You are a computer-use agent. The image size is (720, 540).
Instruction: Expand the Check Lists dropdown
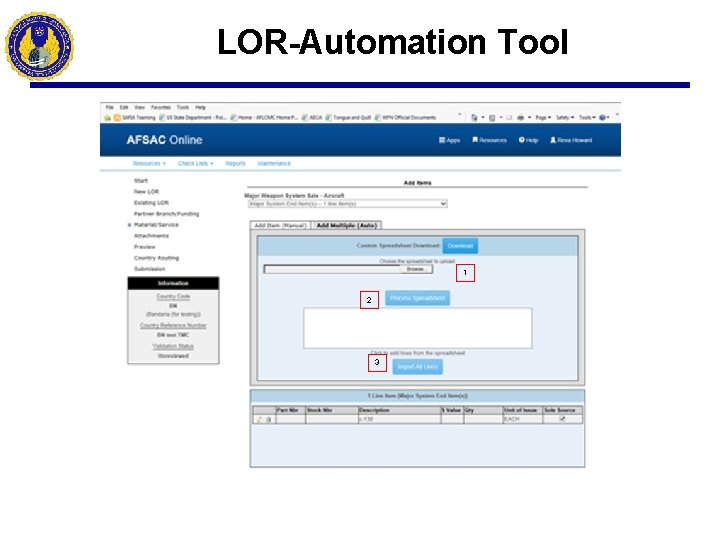point(195,163)
